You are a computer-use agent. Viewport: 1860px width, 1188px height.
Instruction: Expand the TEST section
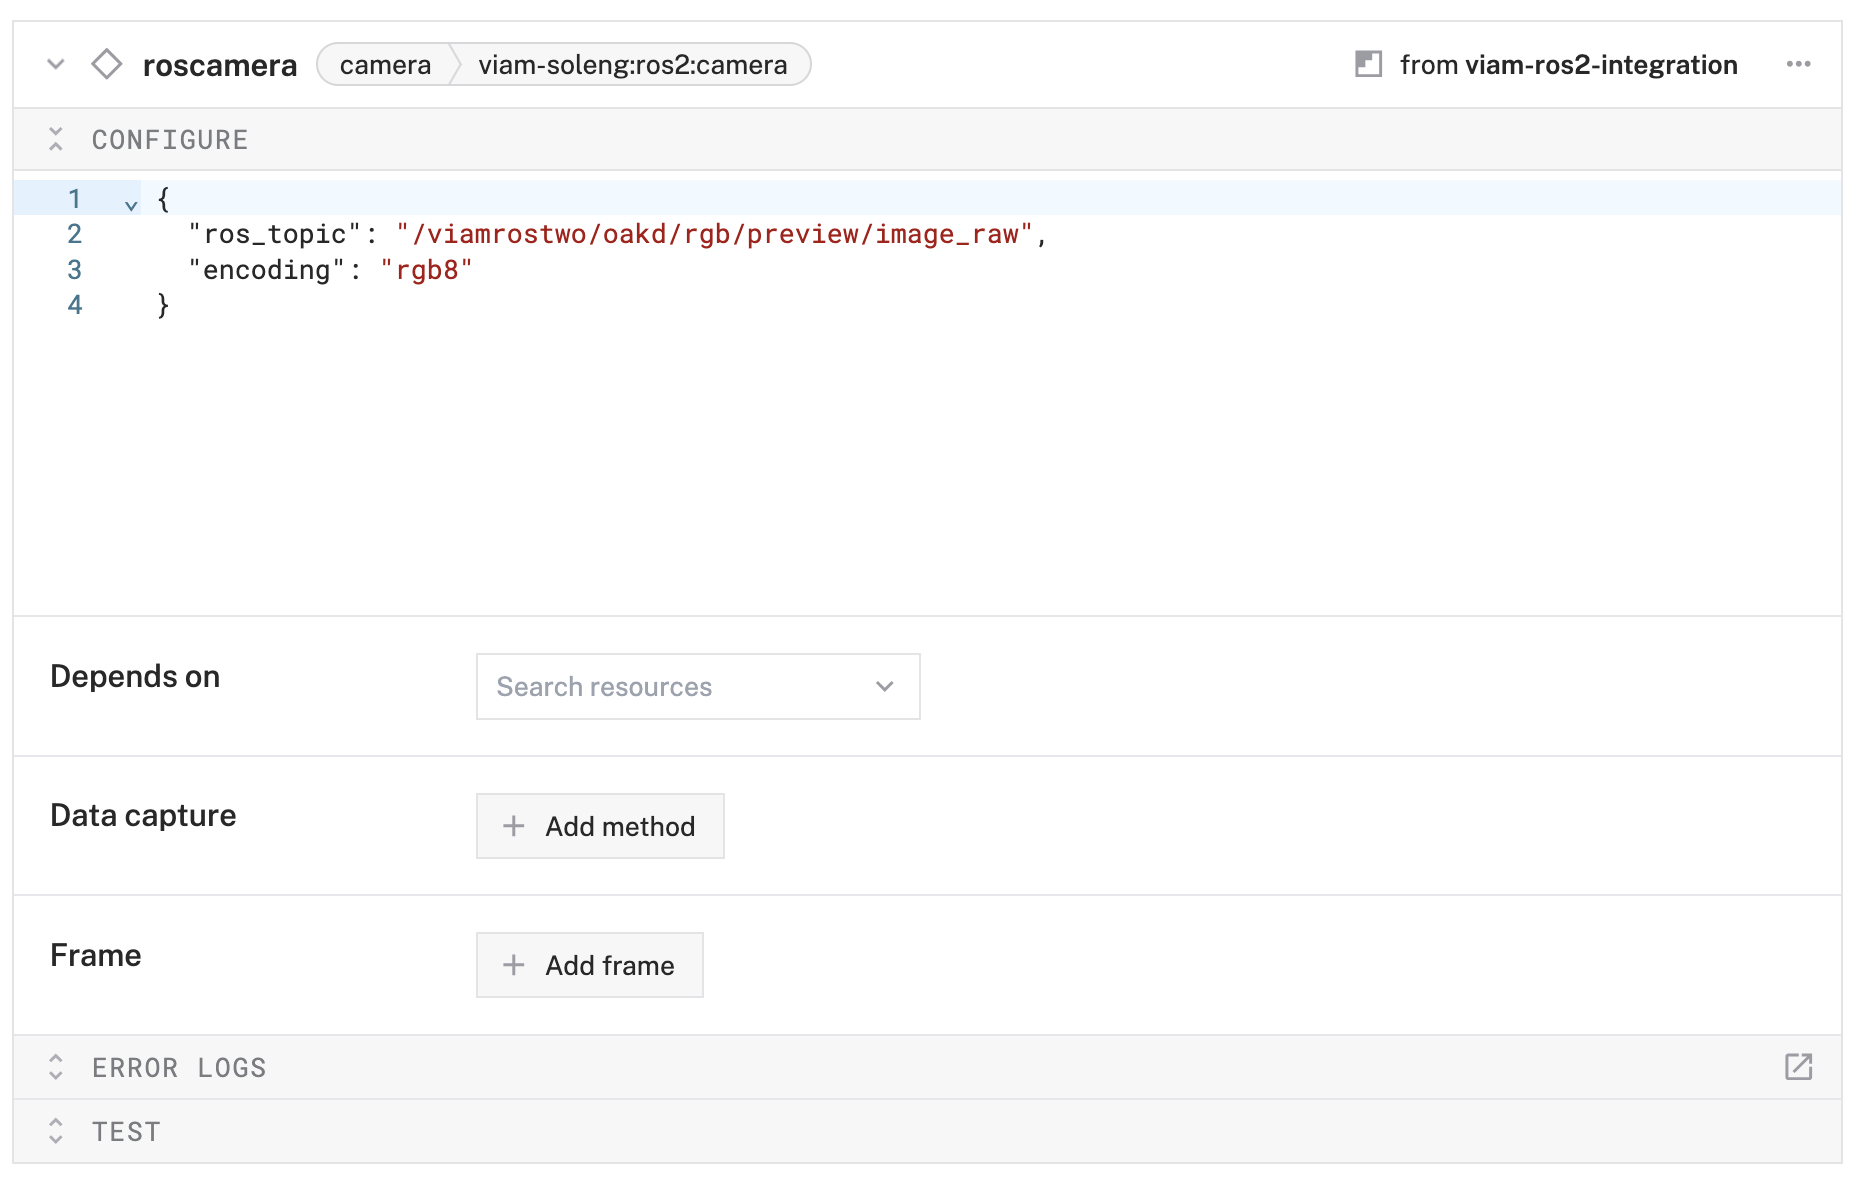56,1131
